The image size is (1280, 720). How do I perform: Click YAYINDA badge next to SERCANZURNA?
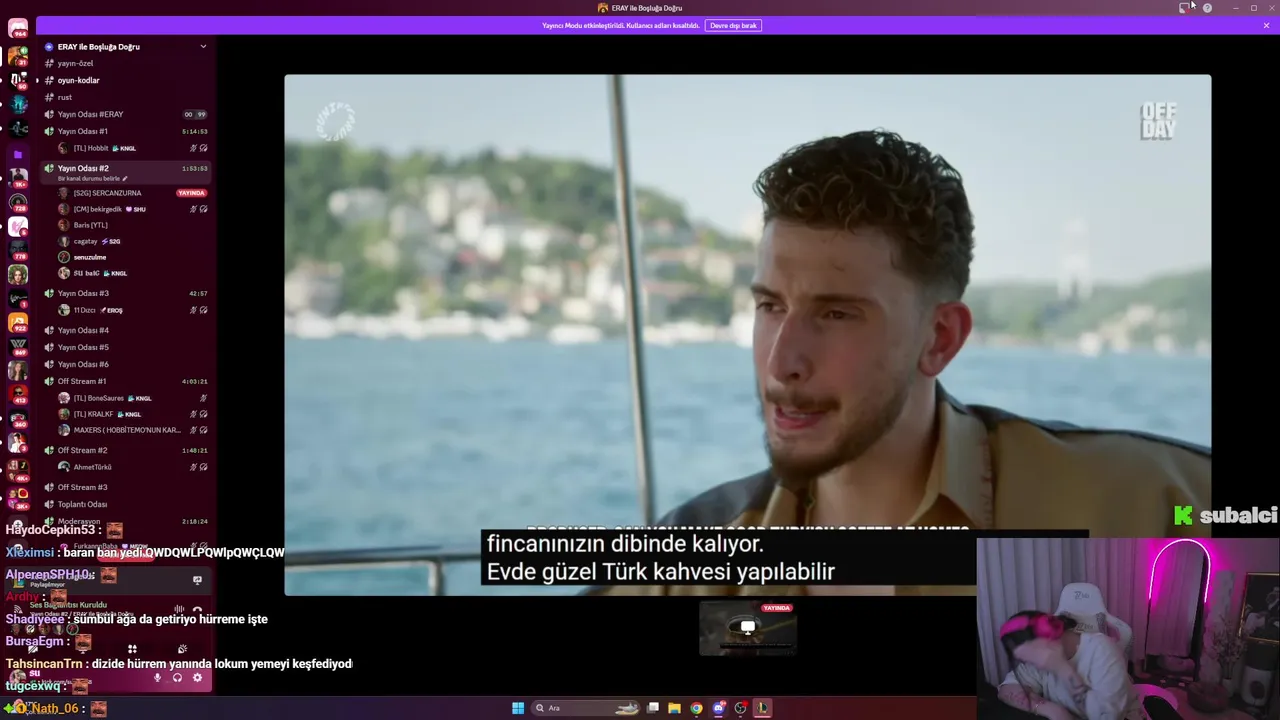(191, 193)
